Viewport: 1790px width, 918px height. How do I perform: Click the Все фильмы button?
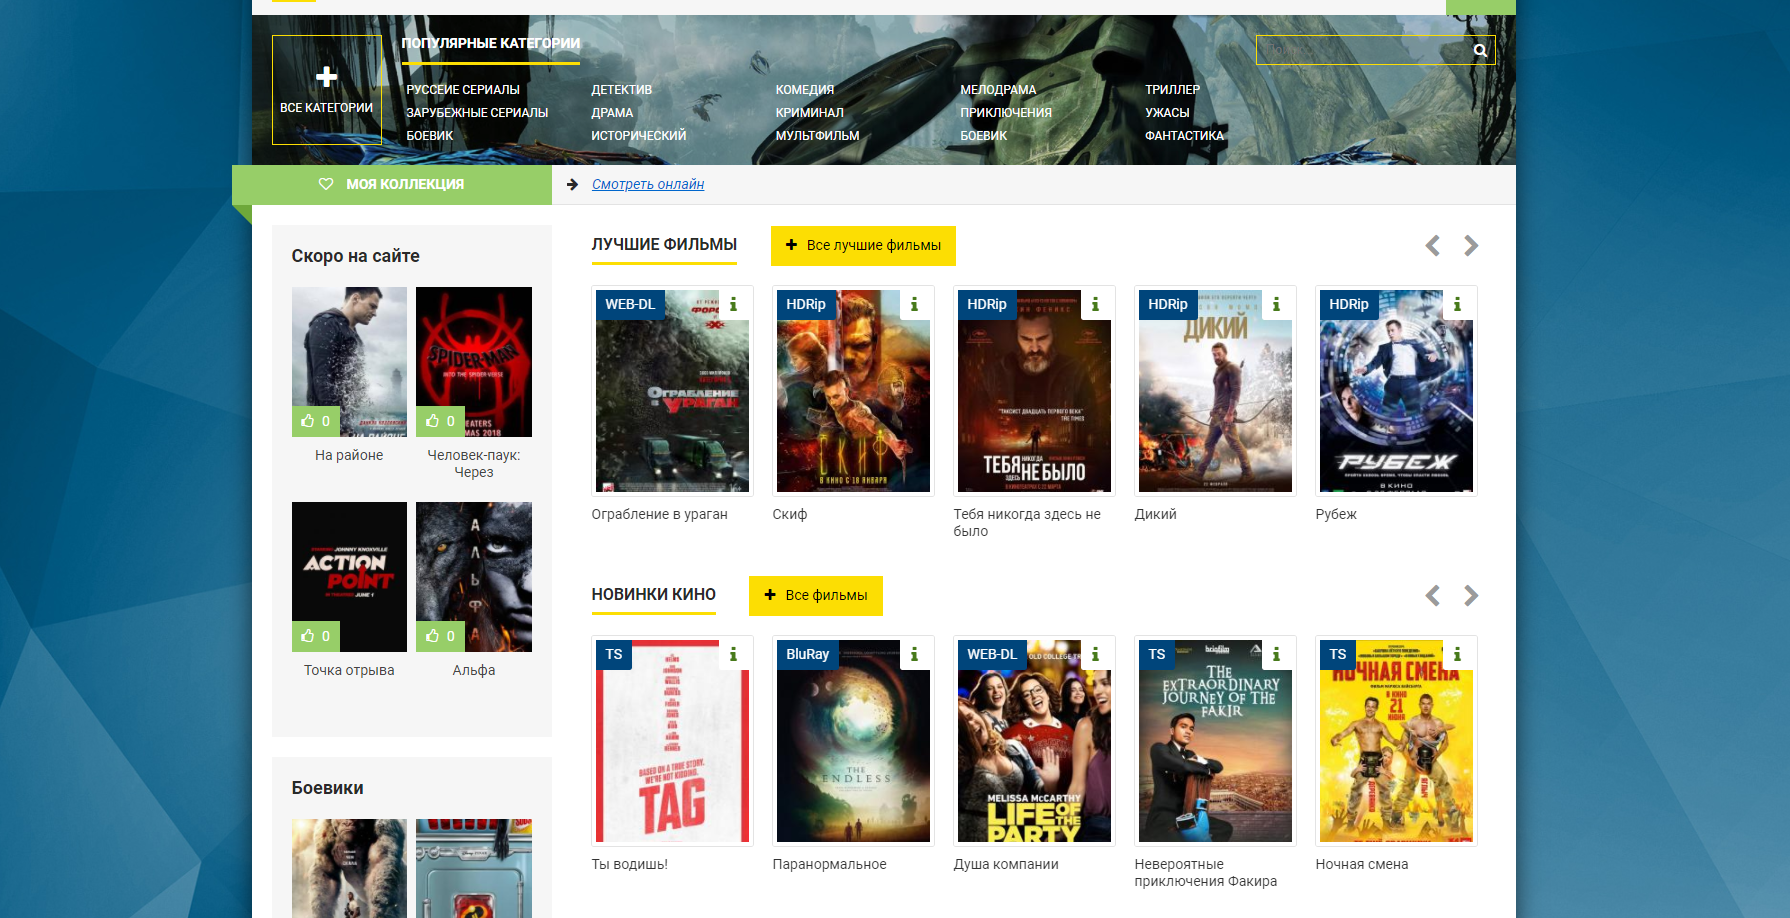point(816,596)
